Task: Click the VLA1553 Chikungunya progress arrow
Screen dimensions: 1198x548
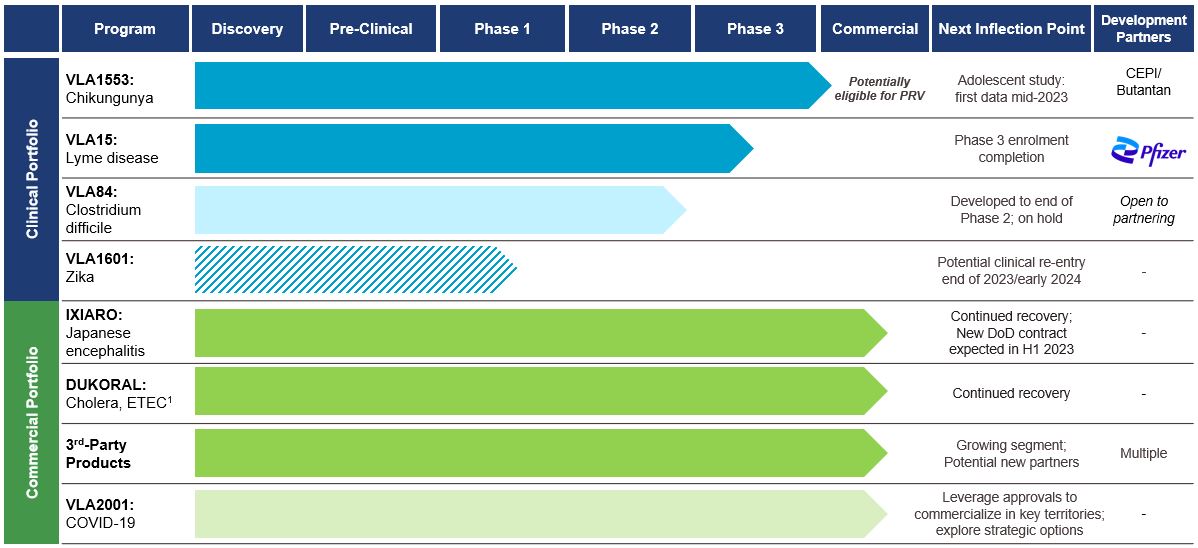Action: click(513, 86)
